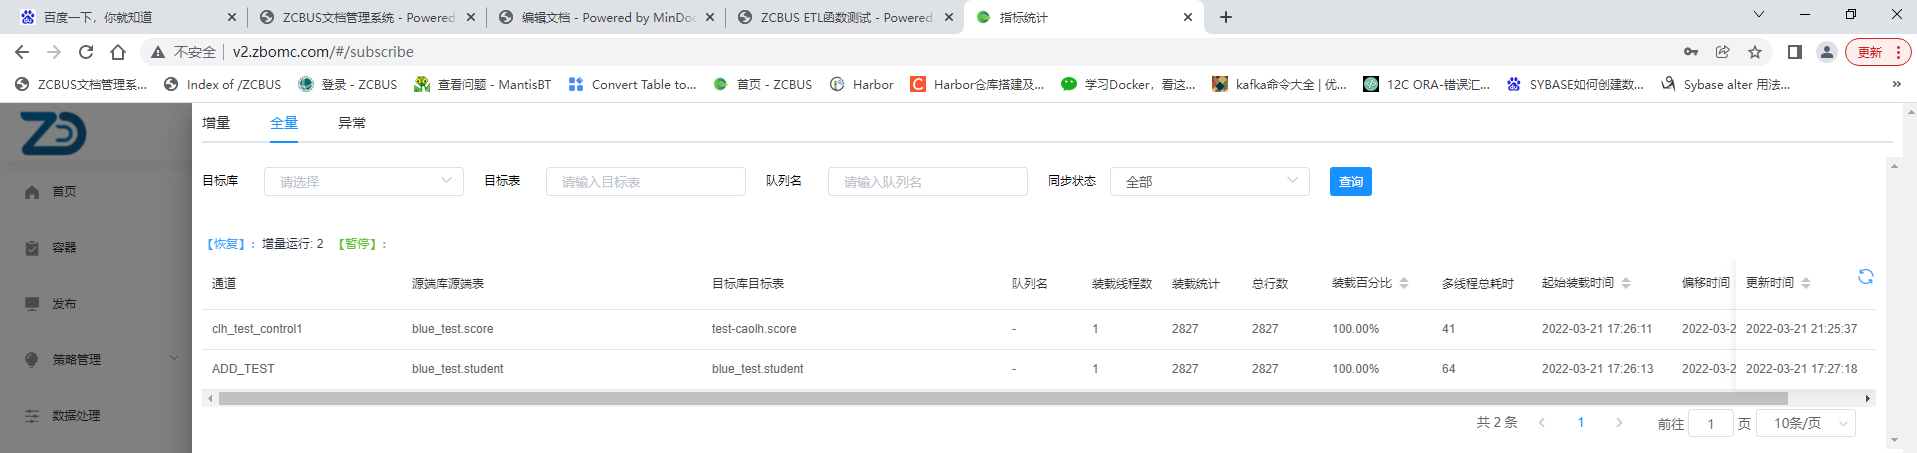Screen dimensions: 1917x453
Task: Open the 学习Docker bookmark
Action: (1128, 84)
